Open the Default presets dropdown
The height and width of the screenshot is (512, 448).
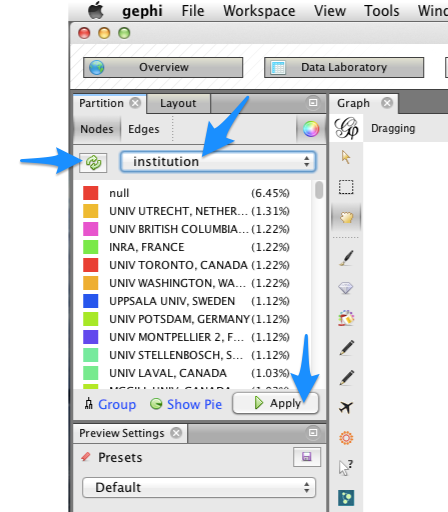199,487
